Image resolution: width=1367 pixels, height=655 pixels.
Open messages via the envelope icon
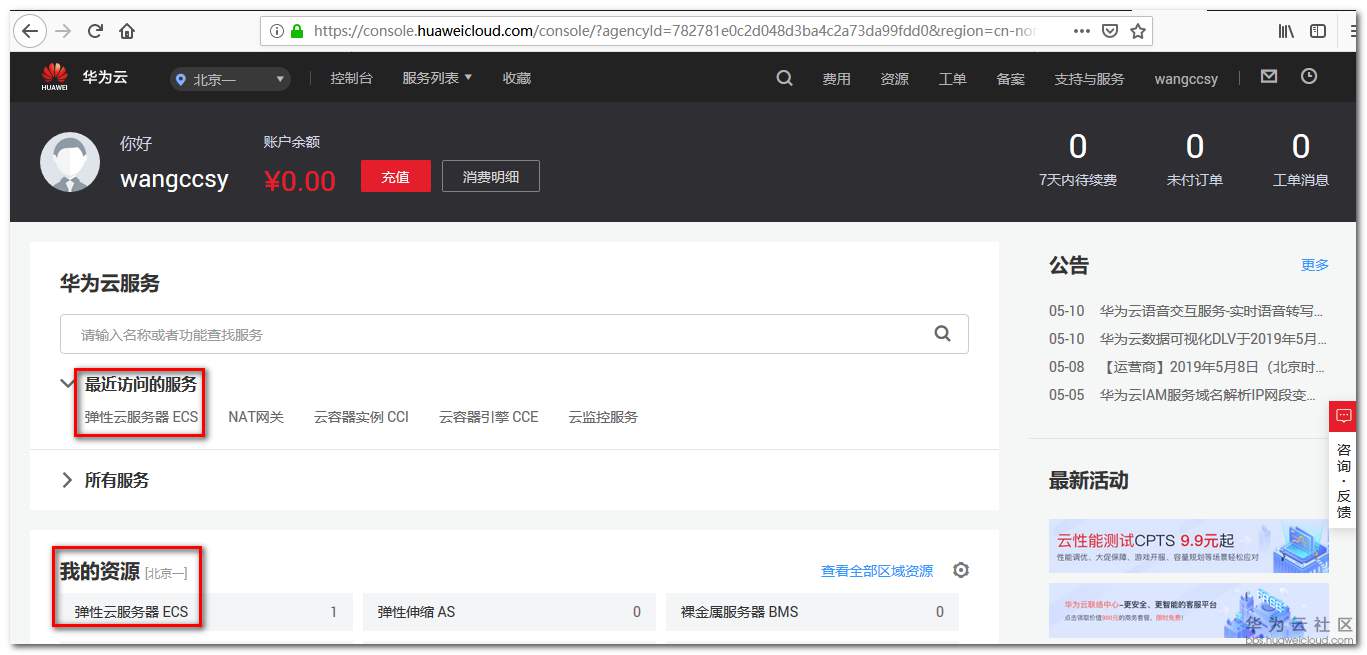tap(1269, 76)
